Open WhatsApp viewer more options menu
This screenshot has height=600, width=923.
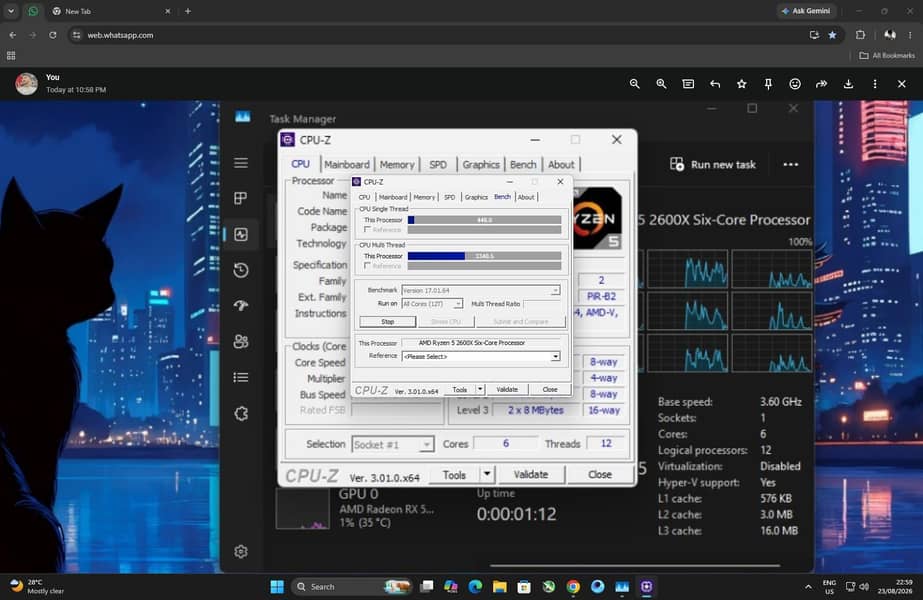tap(875, 84)
